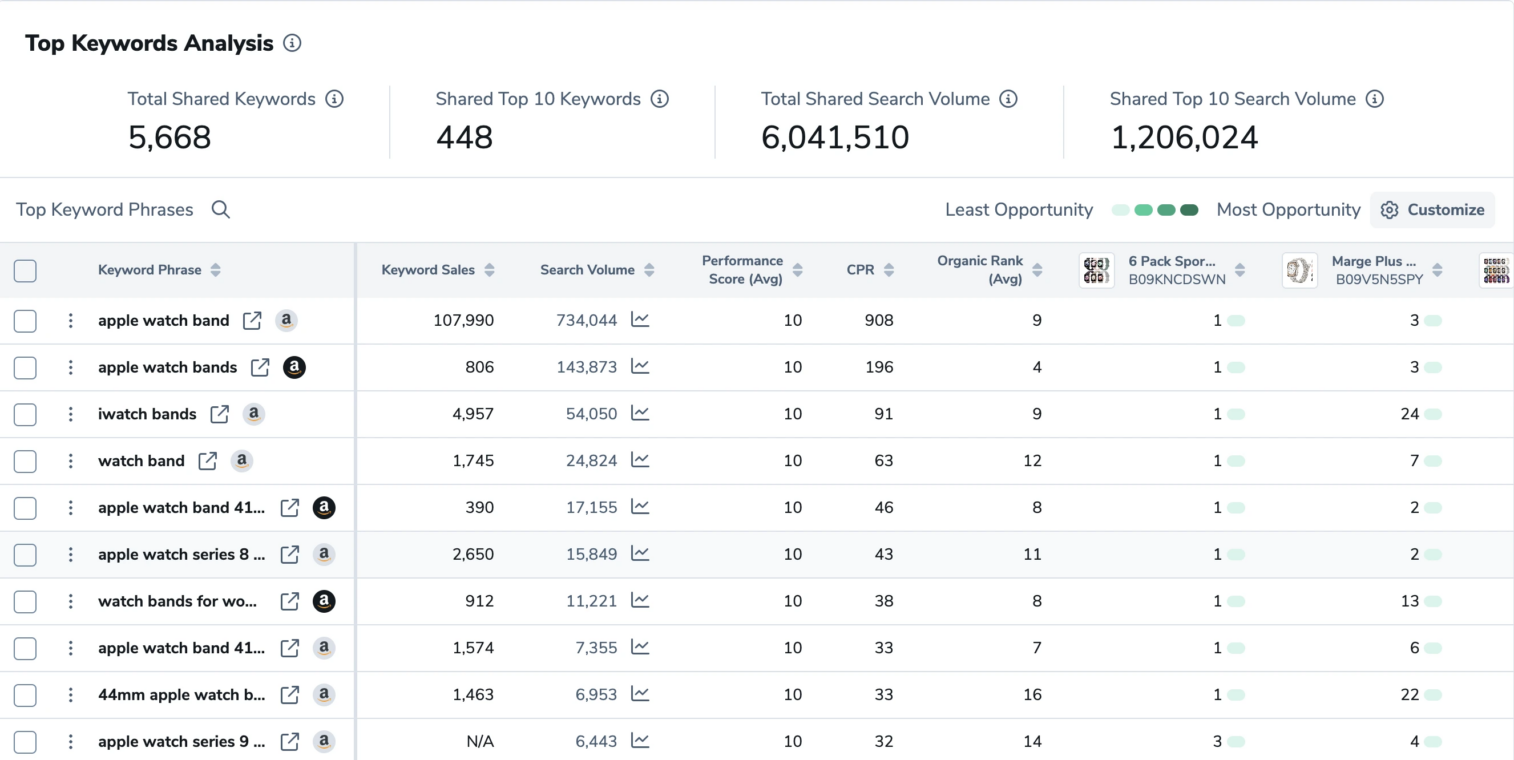Sort by Search Volume column arrows
This screenshot has height=760, width=1514.
[x=649, y=270]
